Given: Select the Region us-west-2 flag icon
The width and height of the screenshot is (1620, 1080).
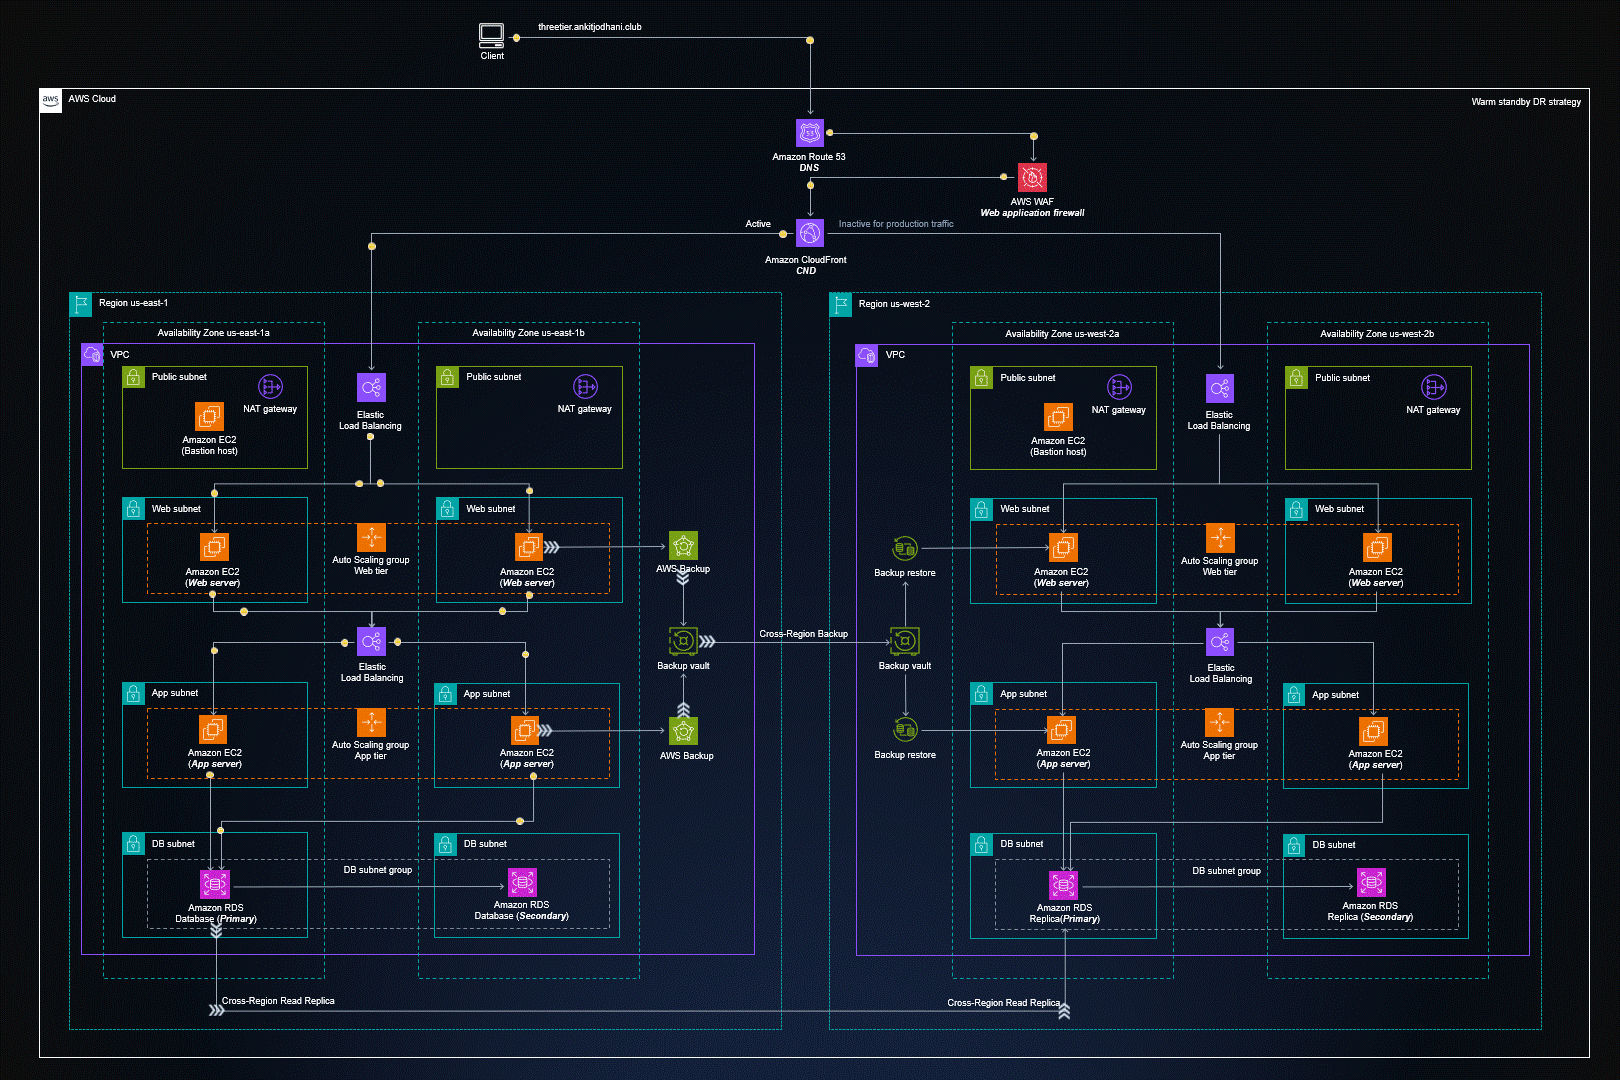Looking at the screenshot, I should pos(841,304).
